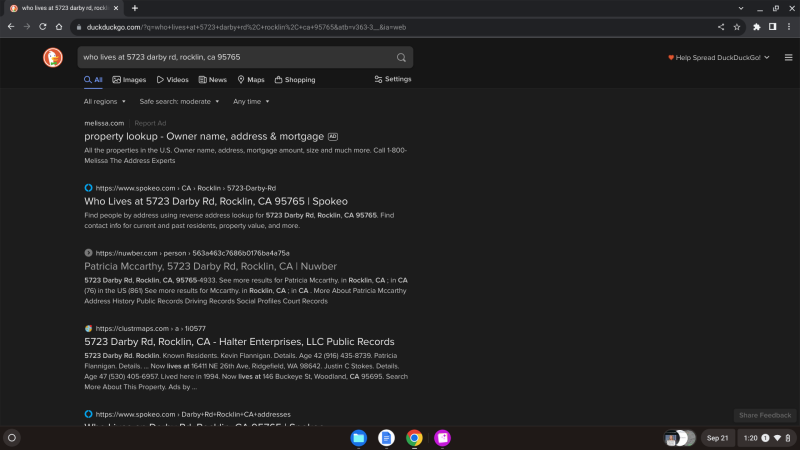The width and height of the screenshot is (800, 450).
Task: Click the Wi-Fi icon in system tray
Action: click(x=777, y=438)
